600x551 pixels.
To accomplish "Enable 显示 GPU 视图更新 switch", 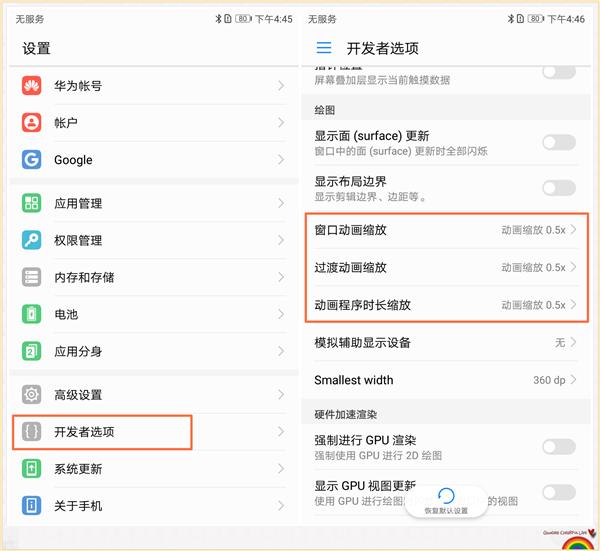I will [x=559, y=492].
